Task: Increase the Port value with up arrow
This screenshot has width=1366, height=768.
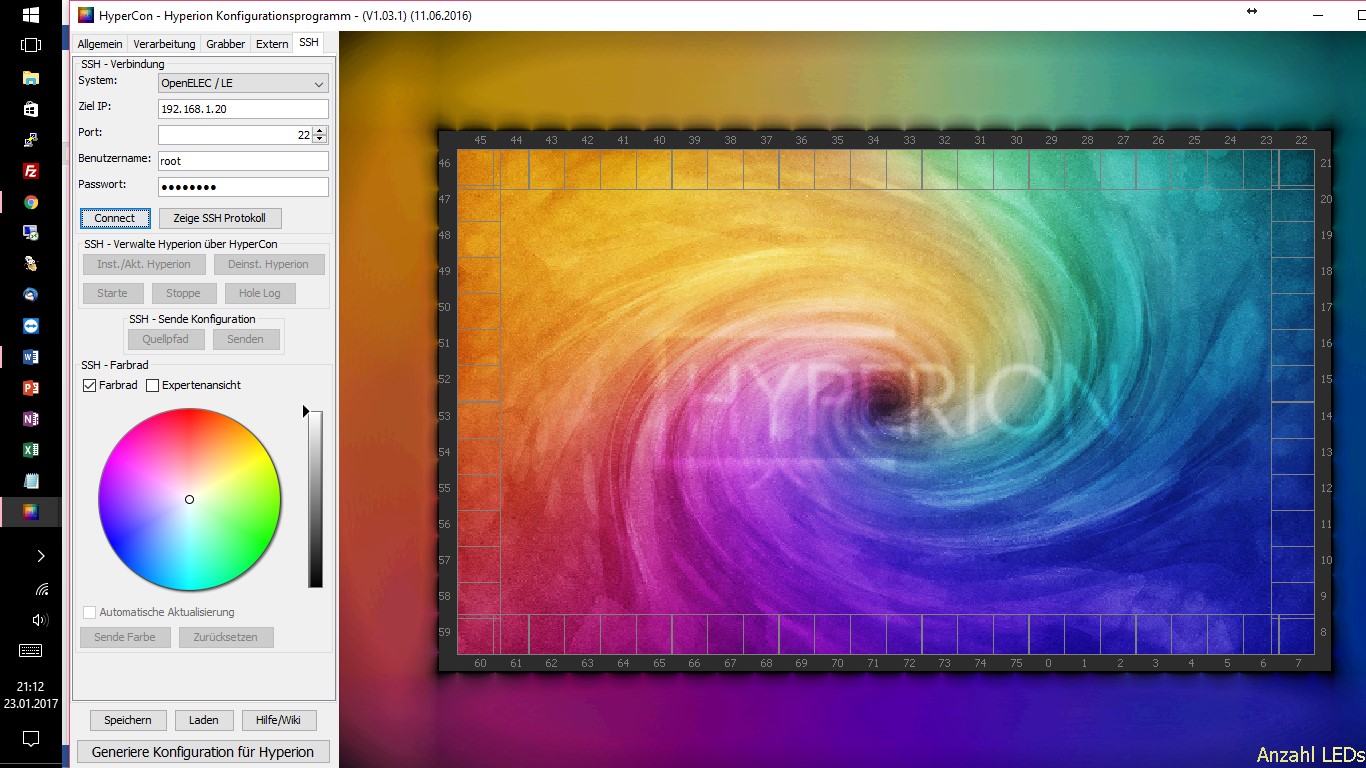Action: pyautogui.click(x=320, y=130)
